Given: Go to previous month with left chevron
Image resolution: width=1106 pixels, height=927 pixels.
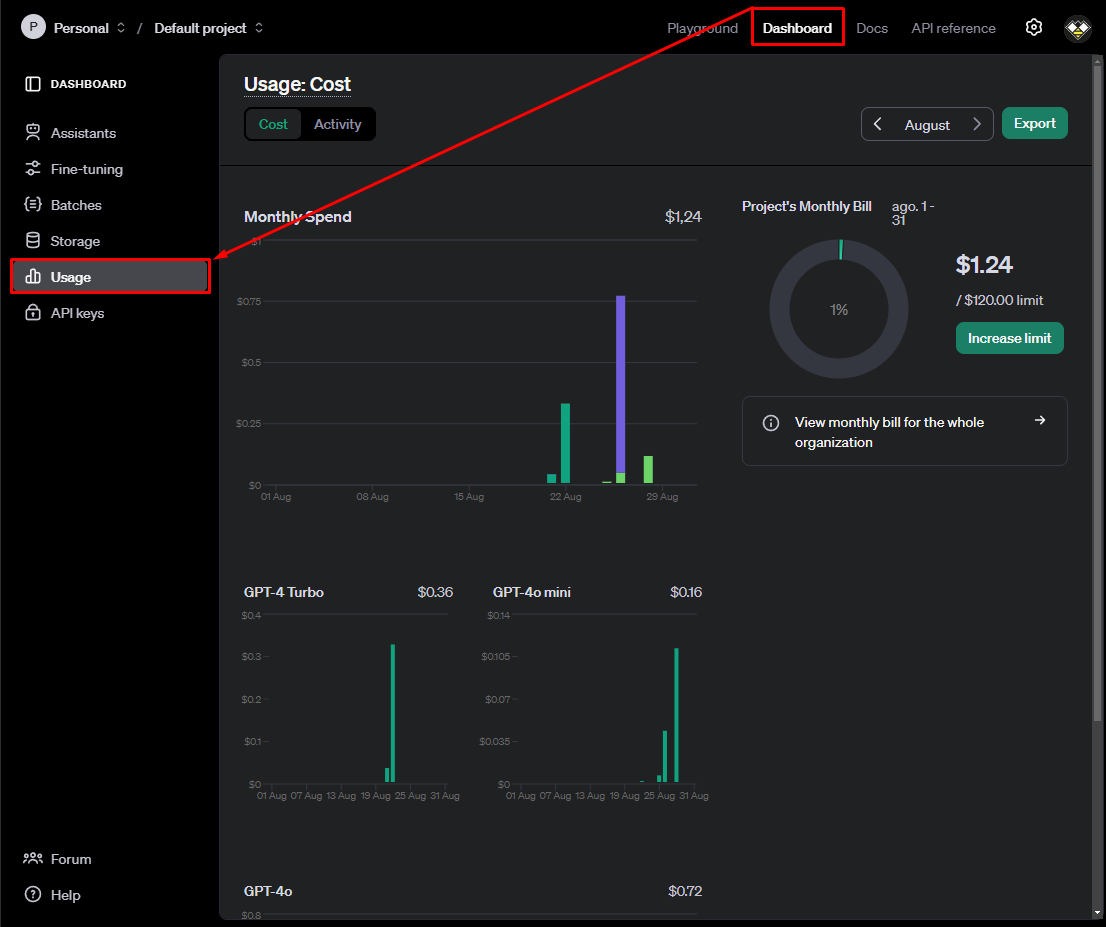Looking at the screenshot, I should [x=877, y=124].
